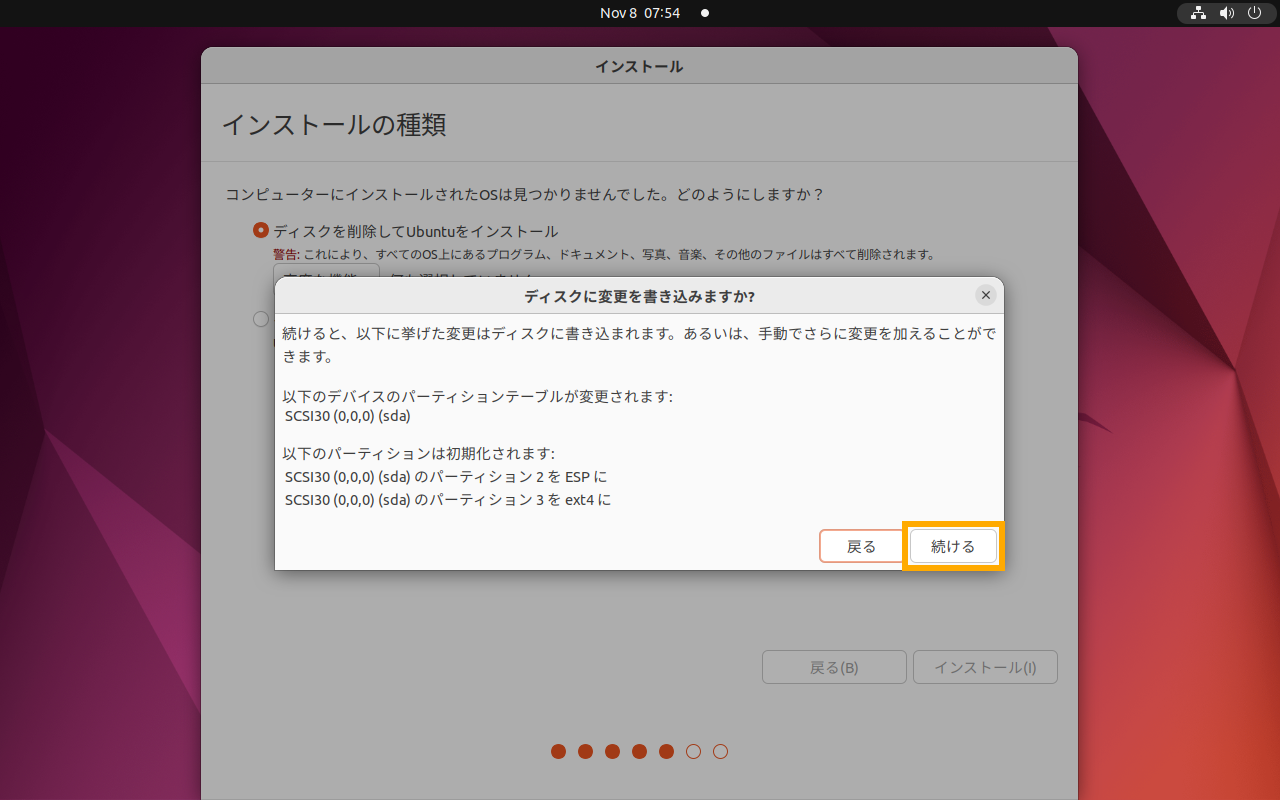Open the network status icon in top bar
The height and width of the screenshot is (800, 1280).
(x=1198, y=13)
